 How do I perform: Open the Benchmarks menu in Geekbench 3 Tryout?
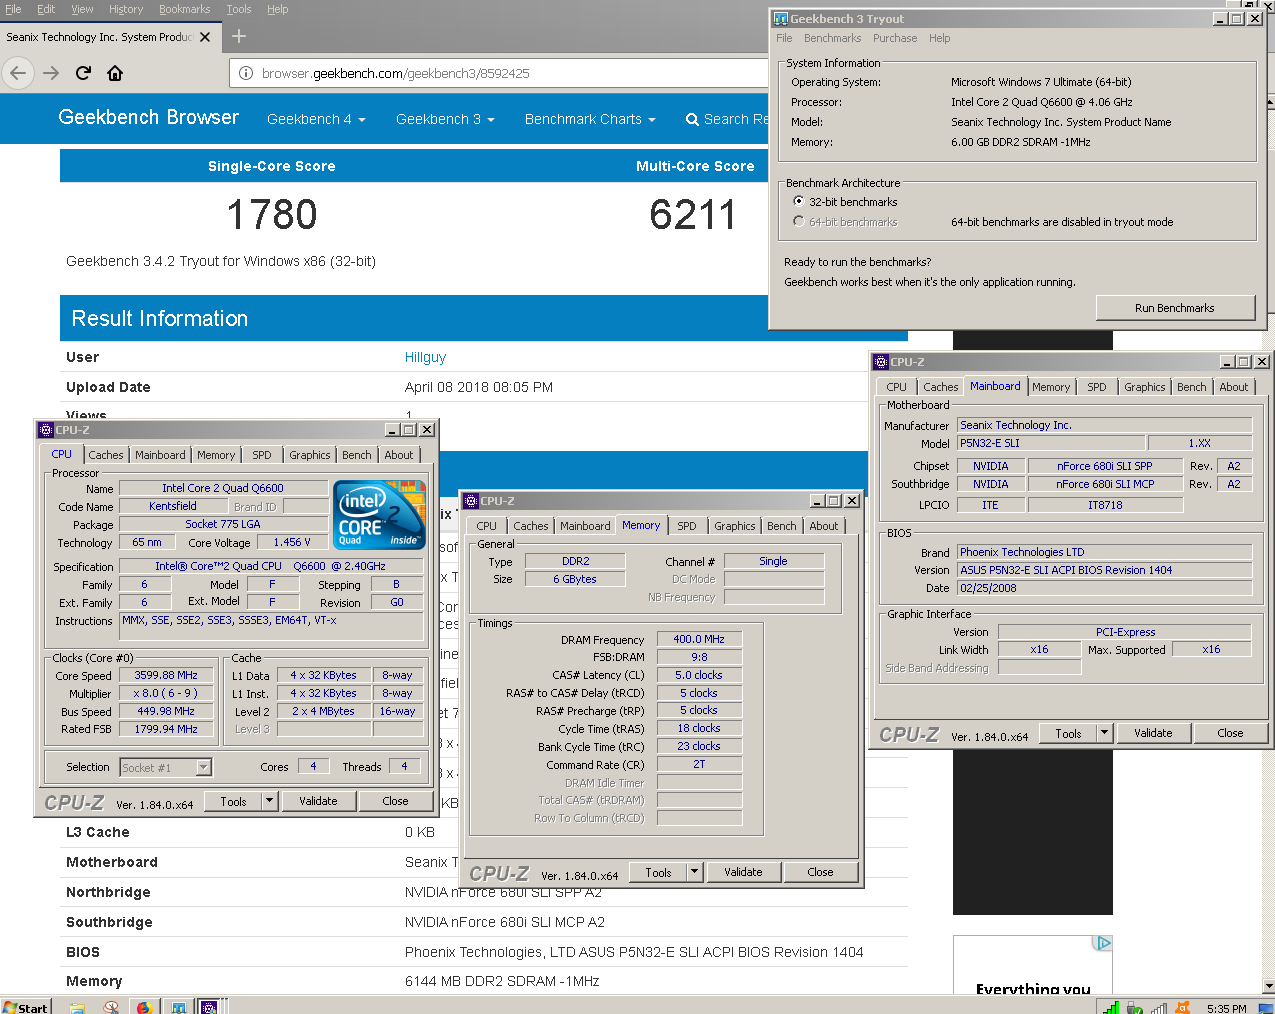(832, 38)
